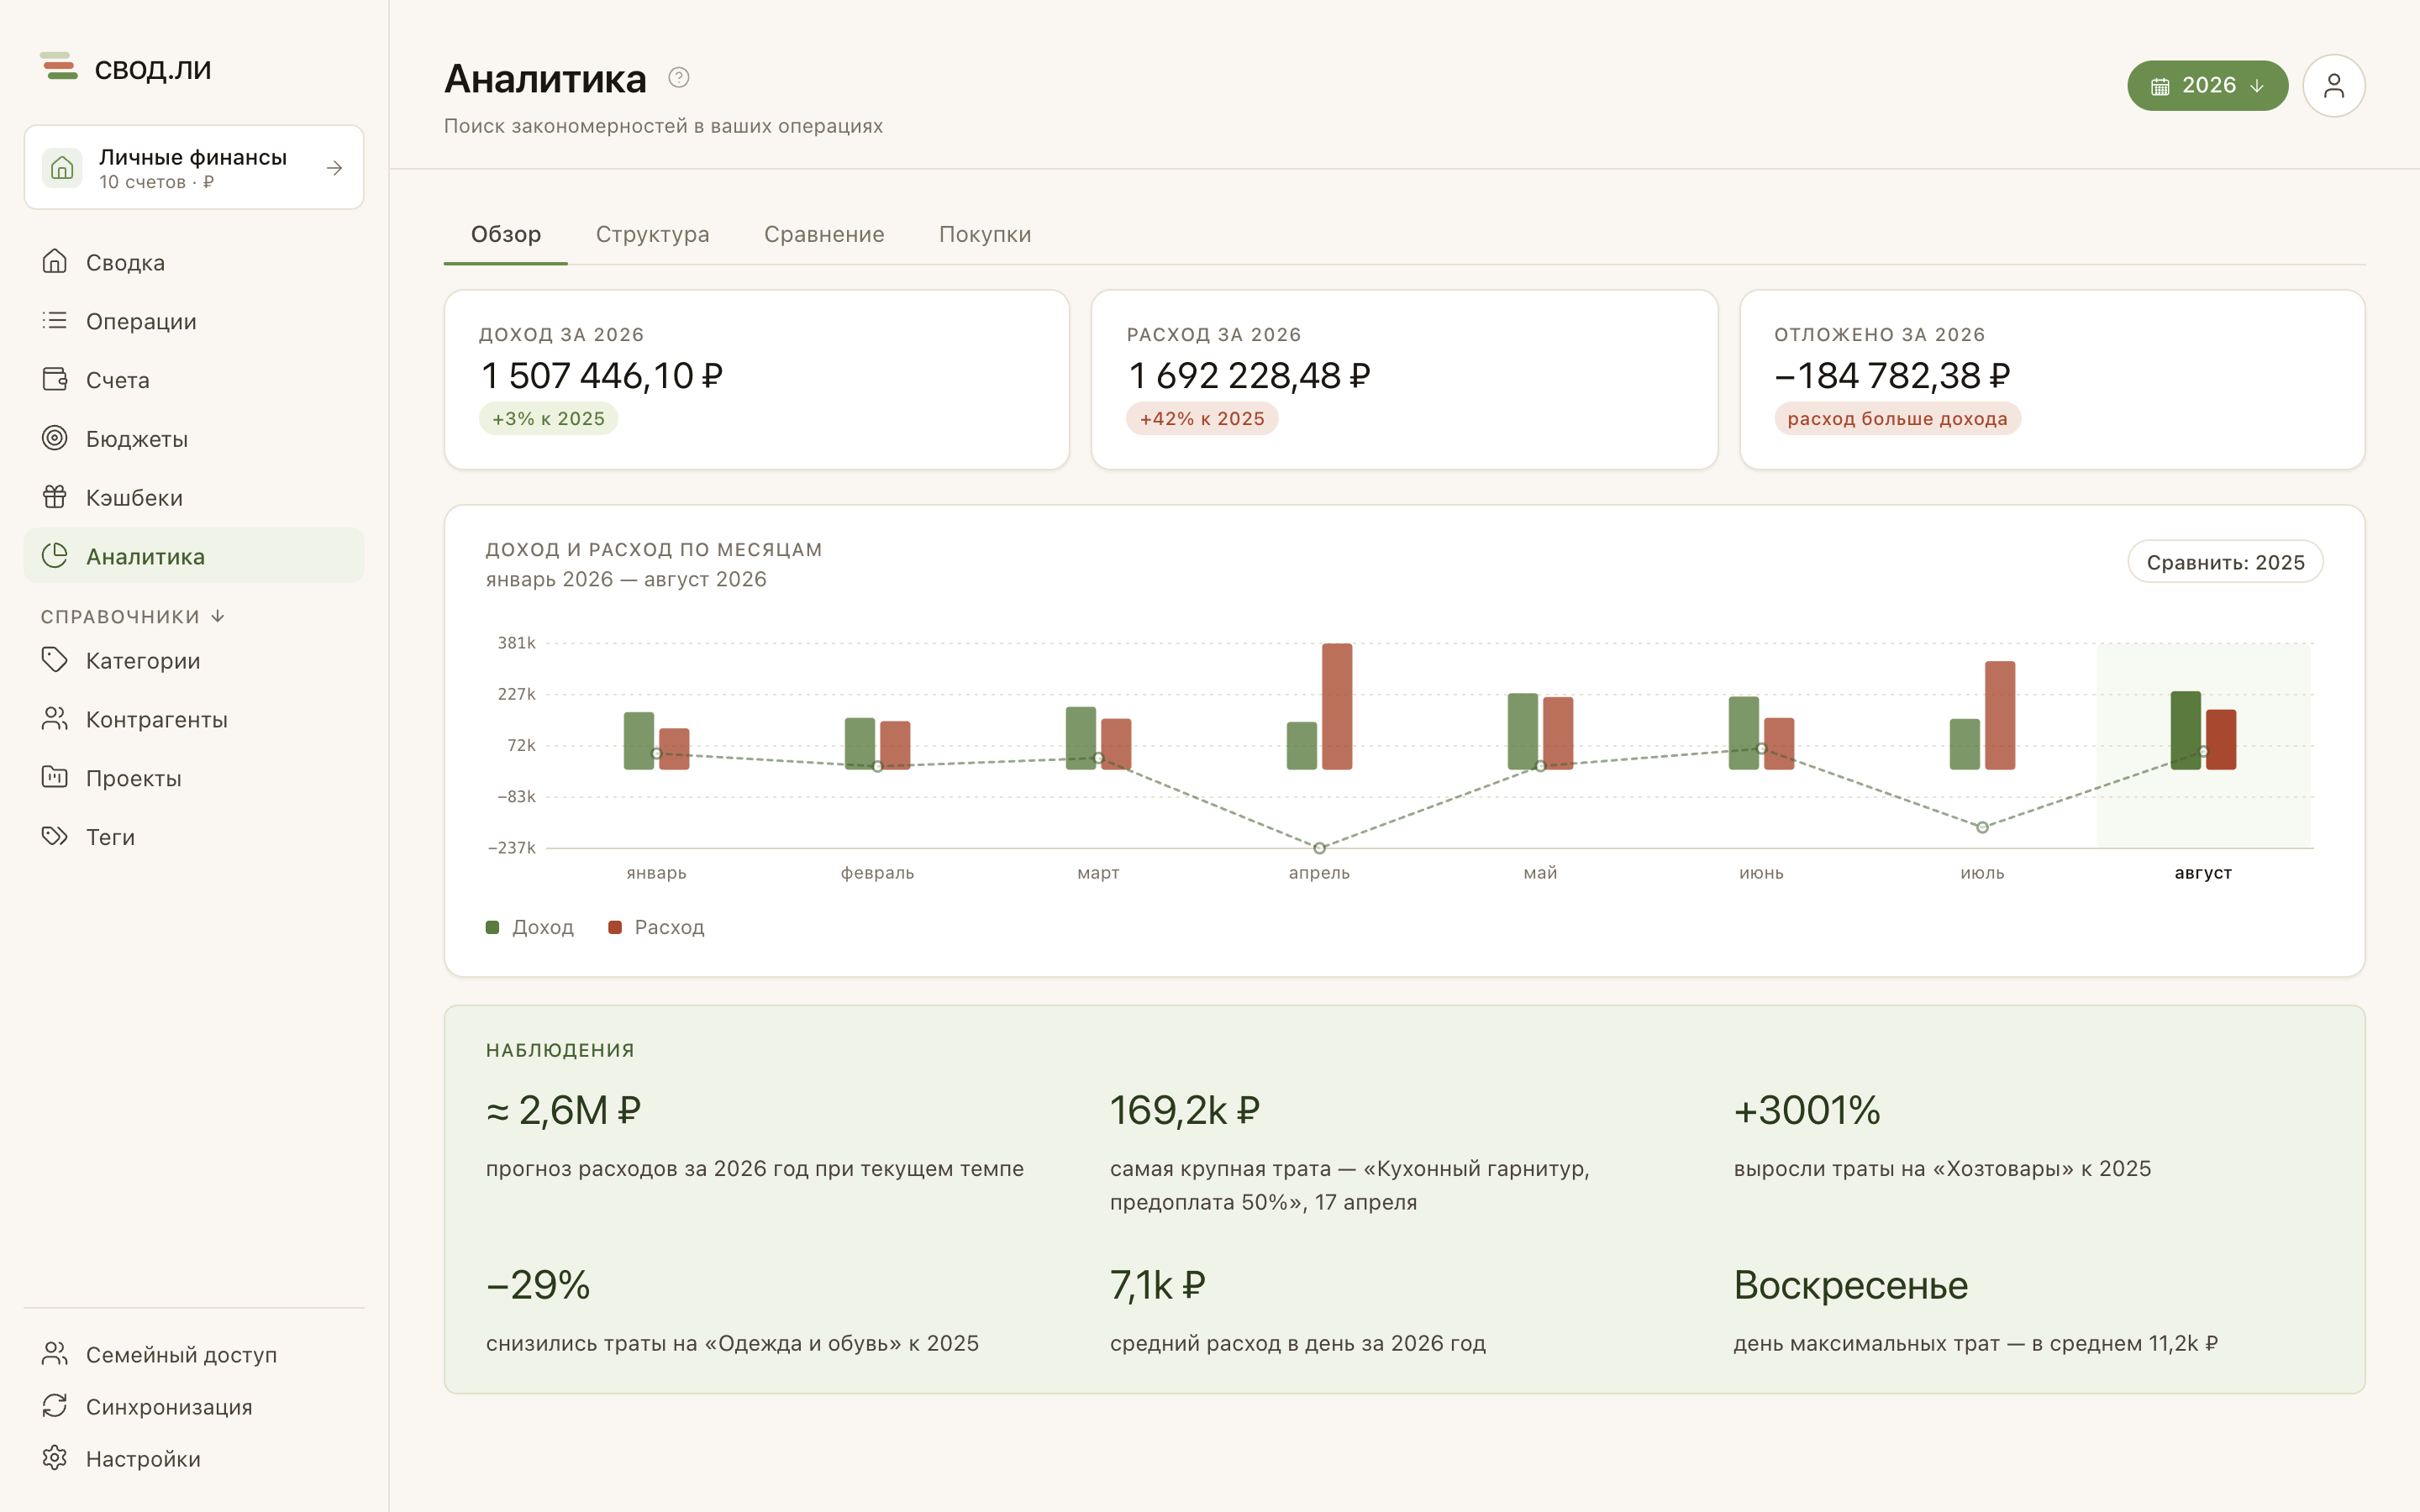Click the Воскресенье observation heading
Screen dimensions: 2420x1512
[1851, 1286]
